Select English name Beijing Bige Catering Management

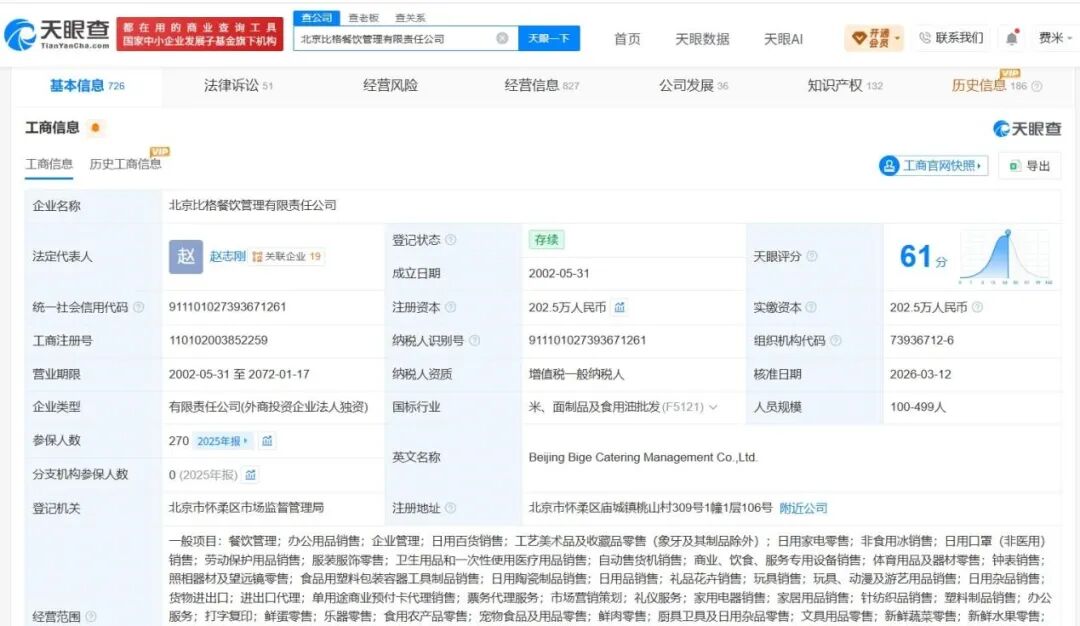point(643,457)
